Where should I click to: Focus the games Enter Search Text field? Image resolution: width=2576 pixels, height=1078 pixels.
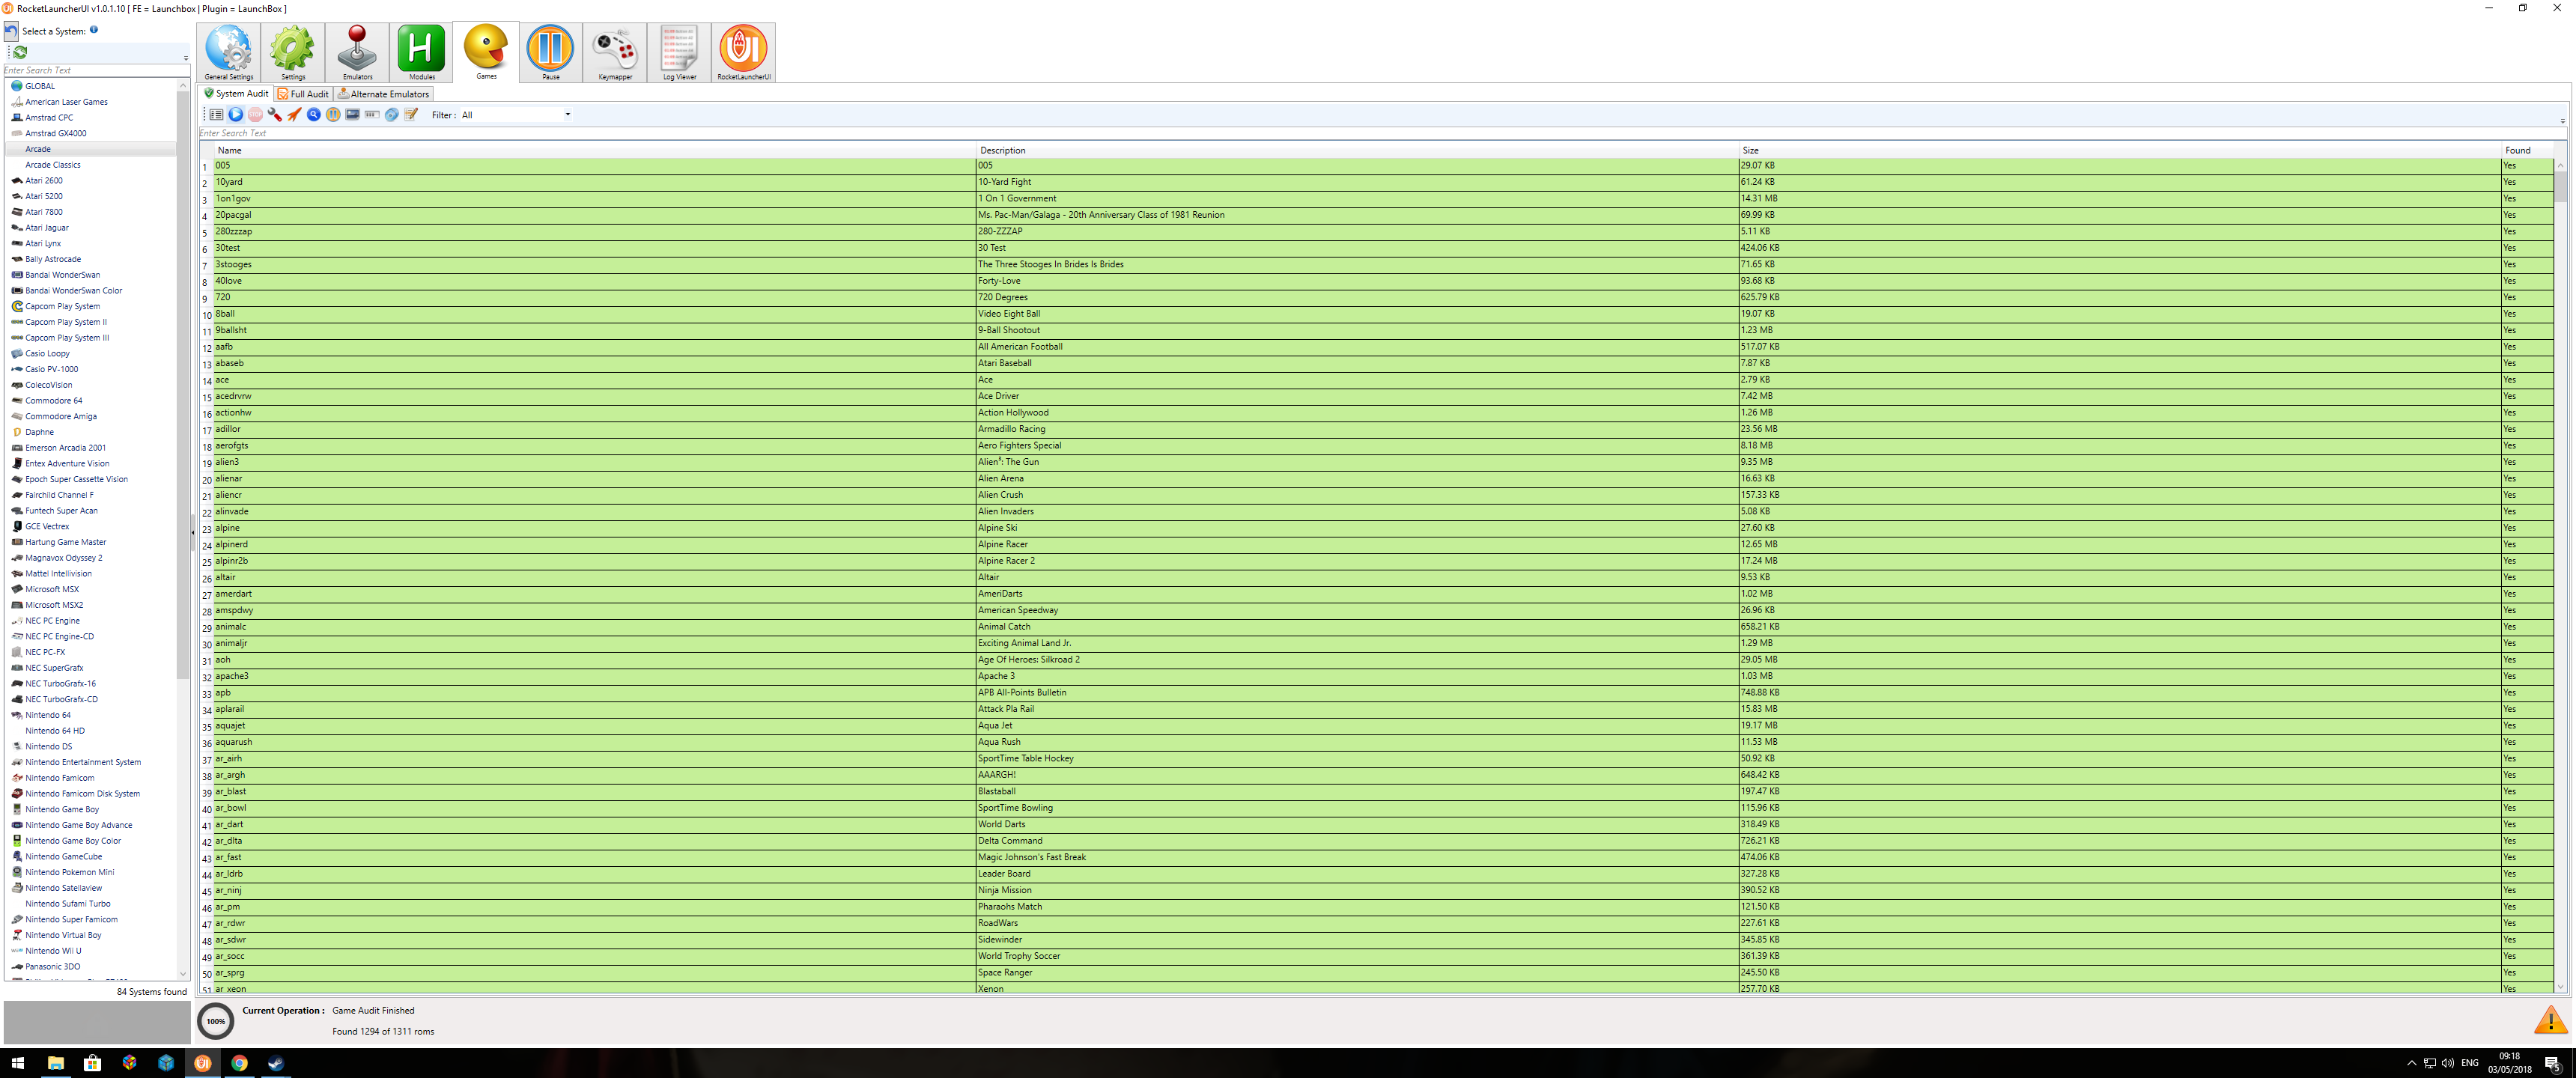pos(1382,133)
